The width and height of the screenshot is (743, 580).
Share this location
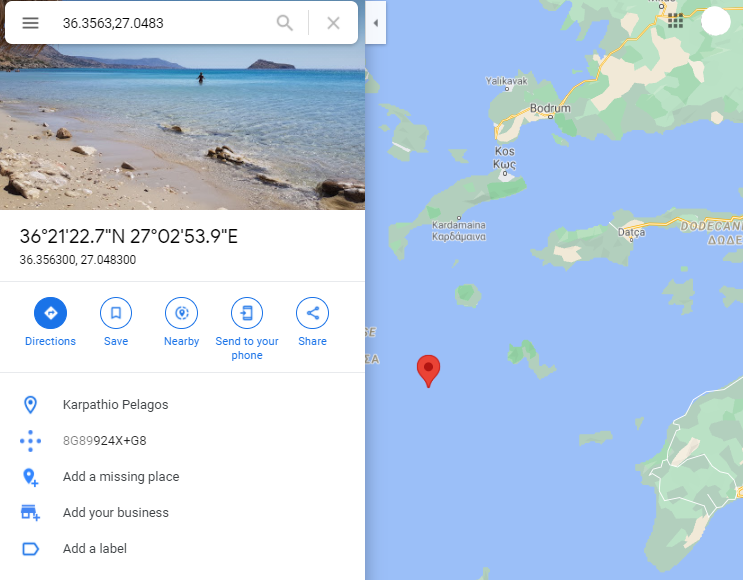pos(312,322)
